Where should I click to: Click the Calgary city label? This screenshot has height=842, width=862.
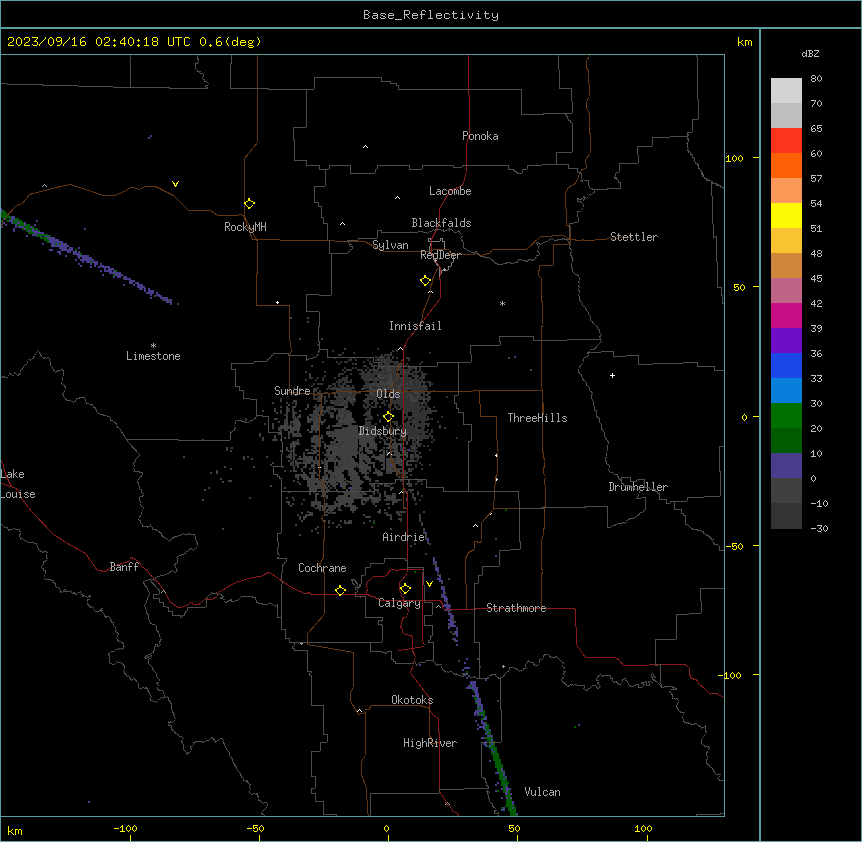399,603
